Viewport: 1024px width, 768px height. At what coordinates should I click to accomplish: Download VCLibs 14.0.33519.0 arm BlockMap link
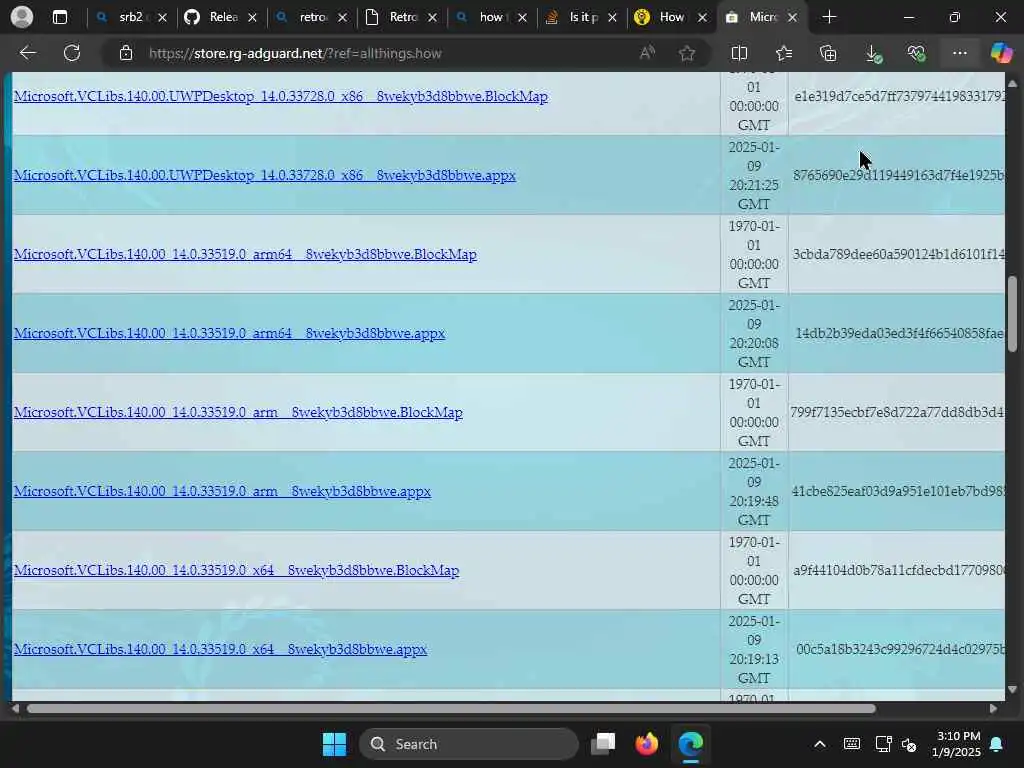238,413
